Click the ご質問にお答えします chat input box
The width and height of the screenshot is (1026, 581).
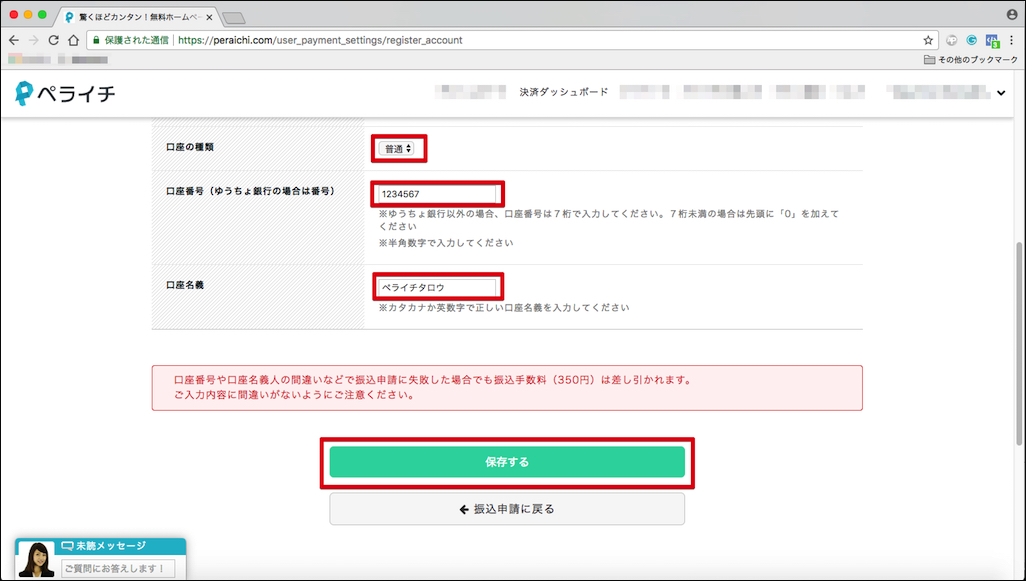(x=119, y=567)
